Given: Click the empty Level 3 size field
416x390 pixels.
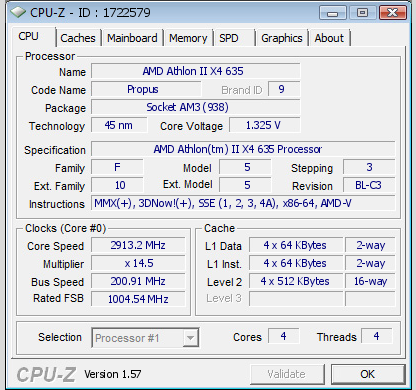Looking at the screenshot, I should 296,299.
